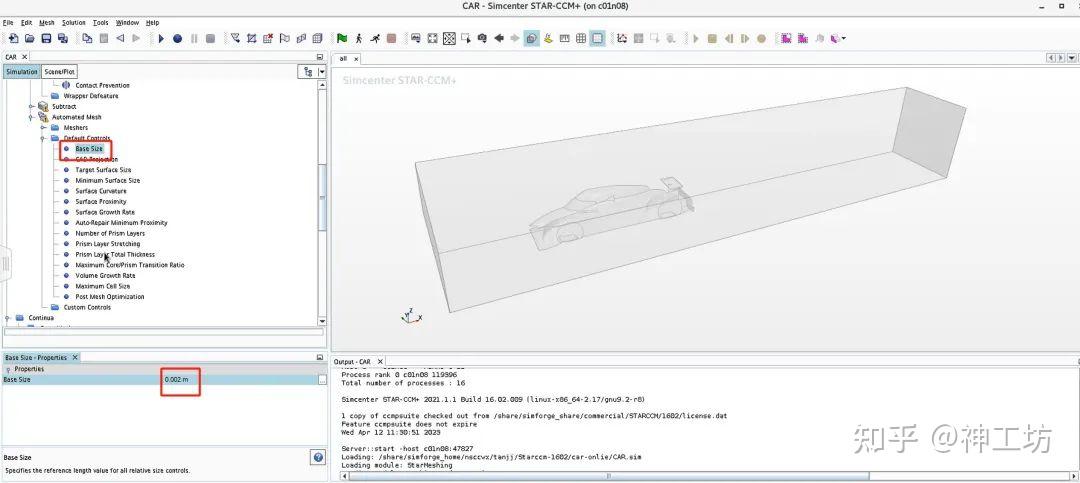Click the blue play arrow toolbar icon
Image resolution: width=1080 pixels, height=483 pixels.
coord(161,39)
